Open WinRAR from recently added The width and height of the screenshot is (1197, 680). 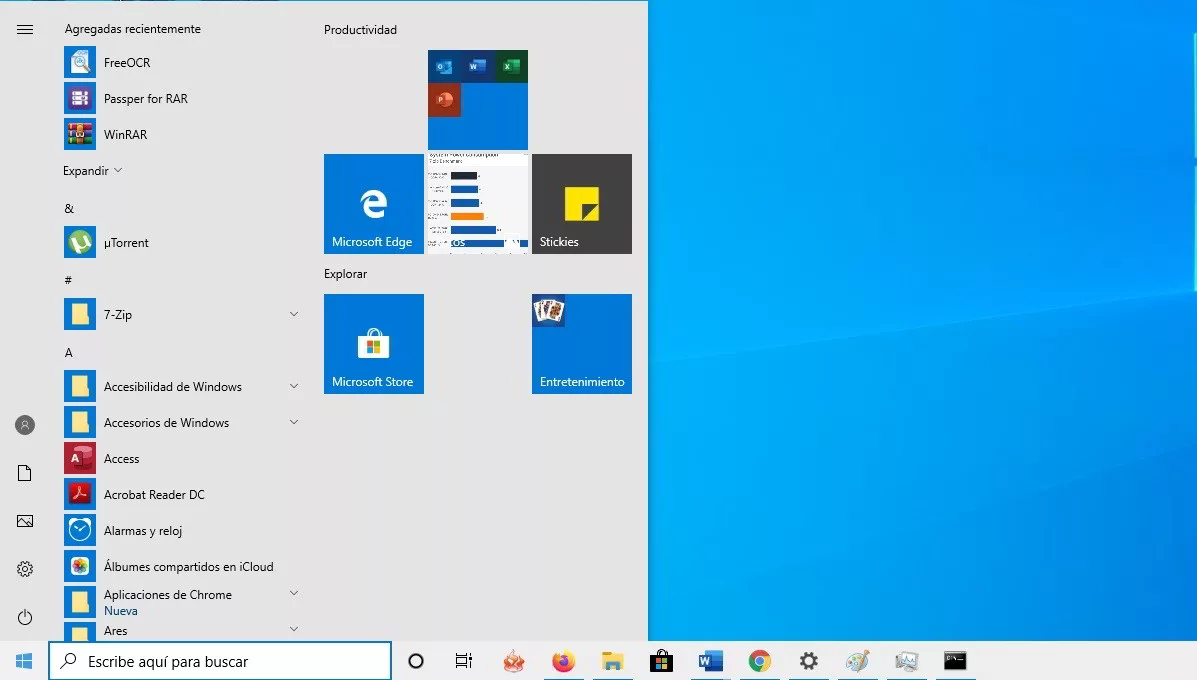coord(79,134)
